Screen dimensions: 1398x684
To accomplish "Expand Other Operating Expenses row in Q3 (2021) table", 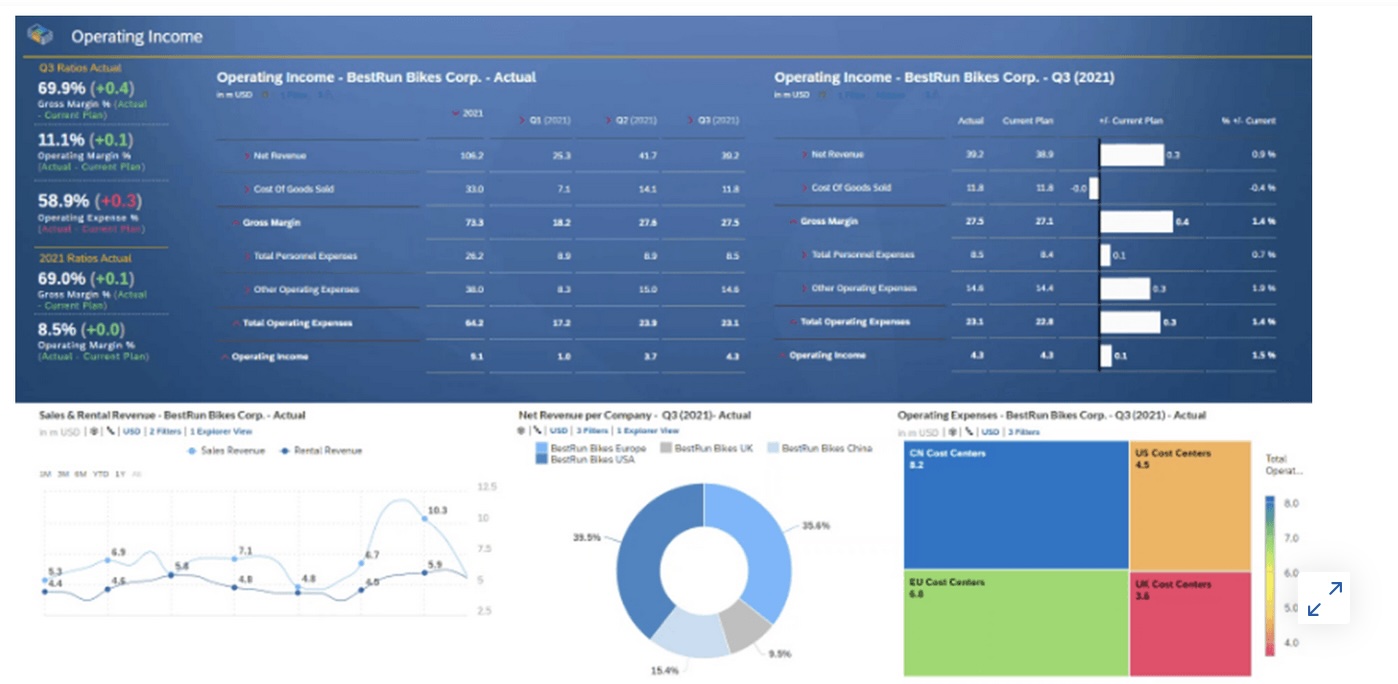I will pos(804,288).
